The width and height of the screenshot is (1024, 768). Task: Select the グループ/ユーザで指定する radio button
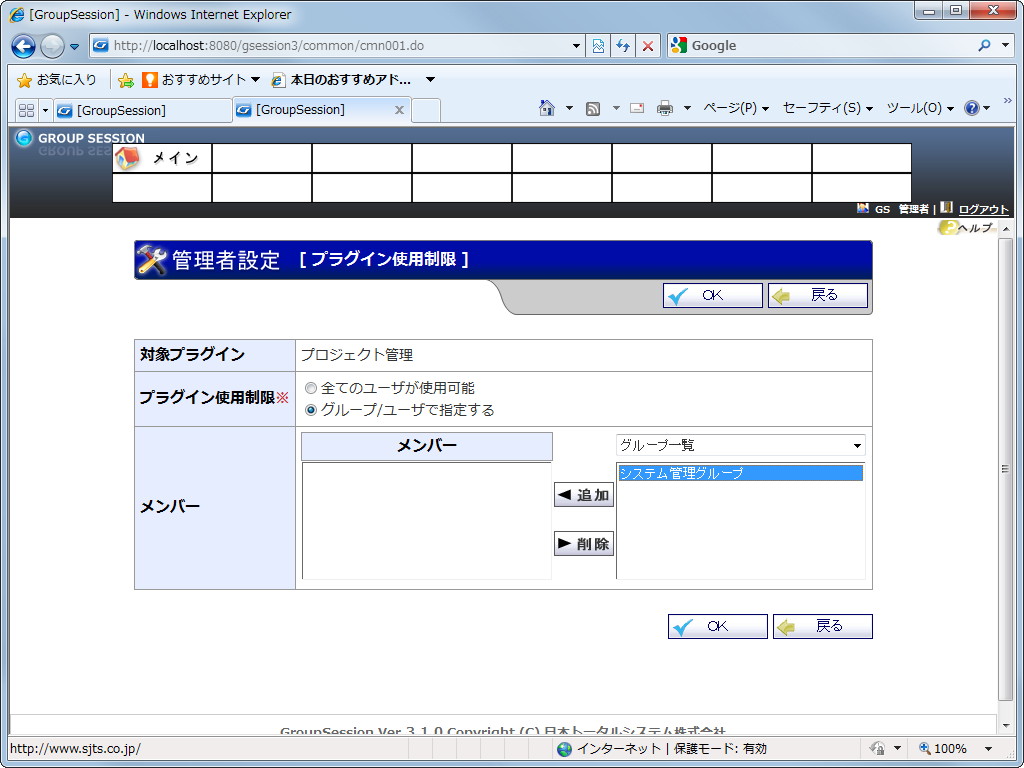click(x=310, y=408)
